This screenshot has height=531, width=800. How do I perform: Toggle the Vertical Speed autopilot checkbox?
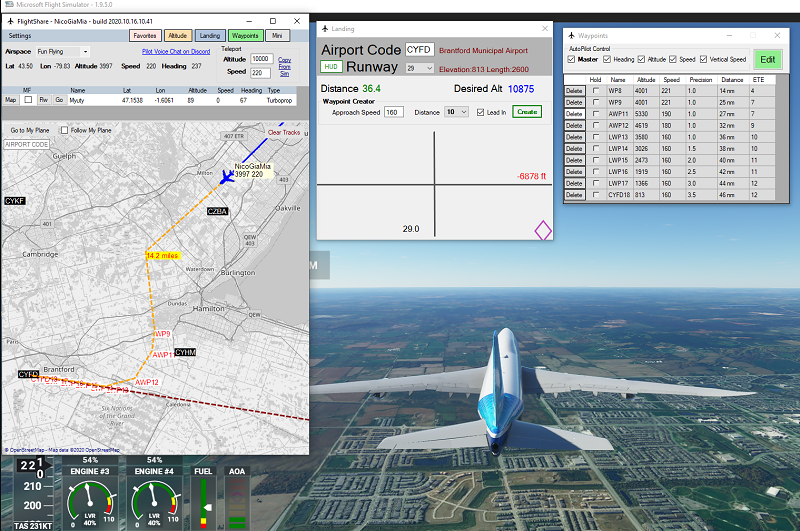(704, 60)
